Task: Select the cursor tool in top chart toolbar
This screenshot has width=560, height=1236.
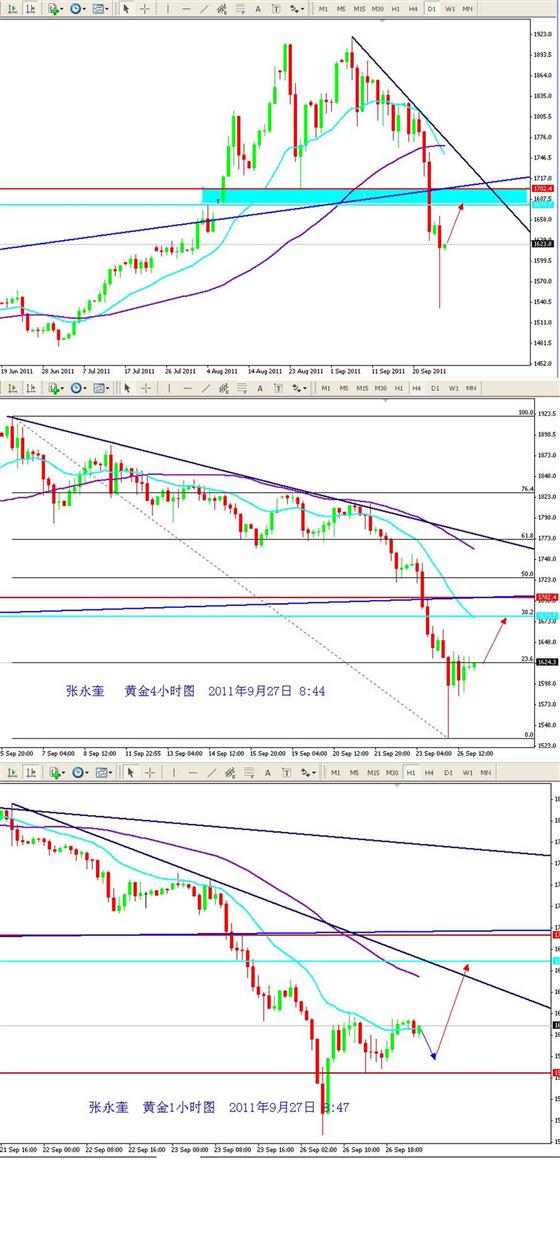Action: coord(126,8)
